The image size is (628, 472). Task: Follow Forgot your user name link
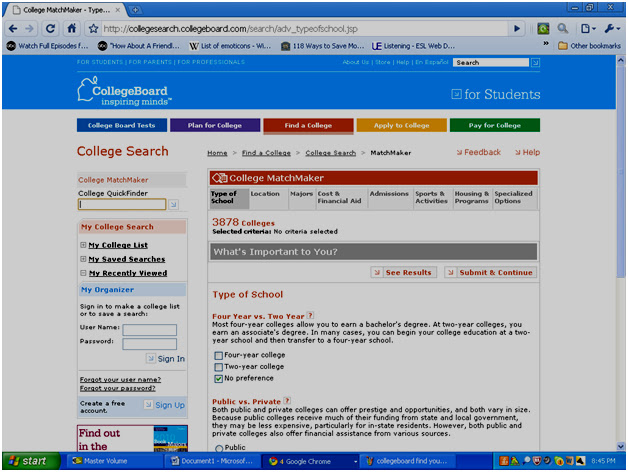coord(120,379)
